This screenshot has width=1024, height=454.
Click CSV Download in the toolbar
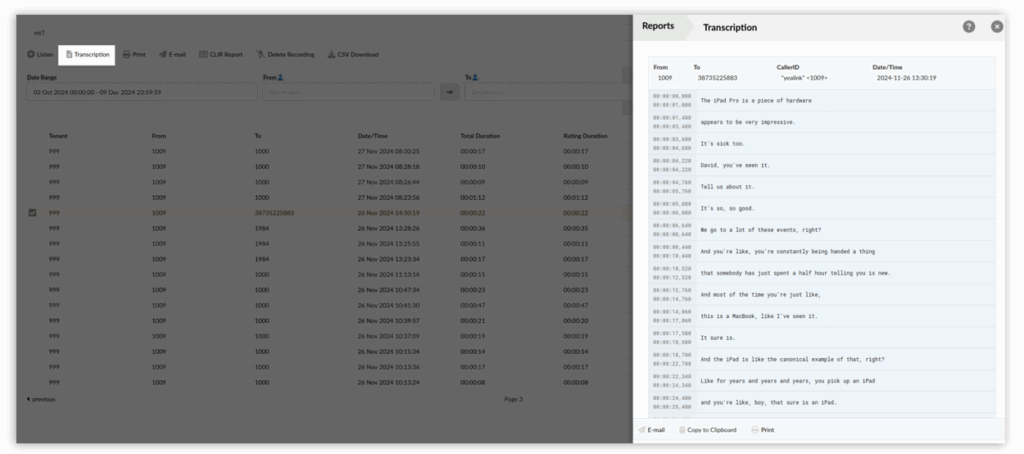tap(353, 55)
